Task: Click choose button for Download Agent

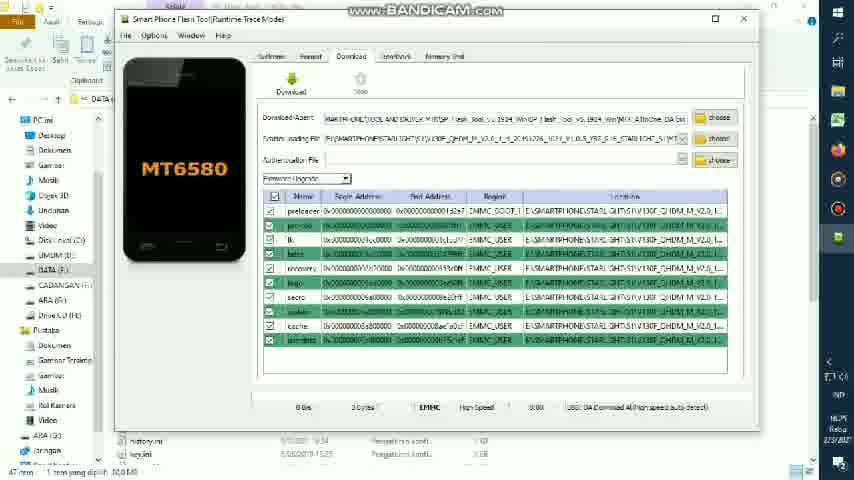Action: [715, 118]
